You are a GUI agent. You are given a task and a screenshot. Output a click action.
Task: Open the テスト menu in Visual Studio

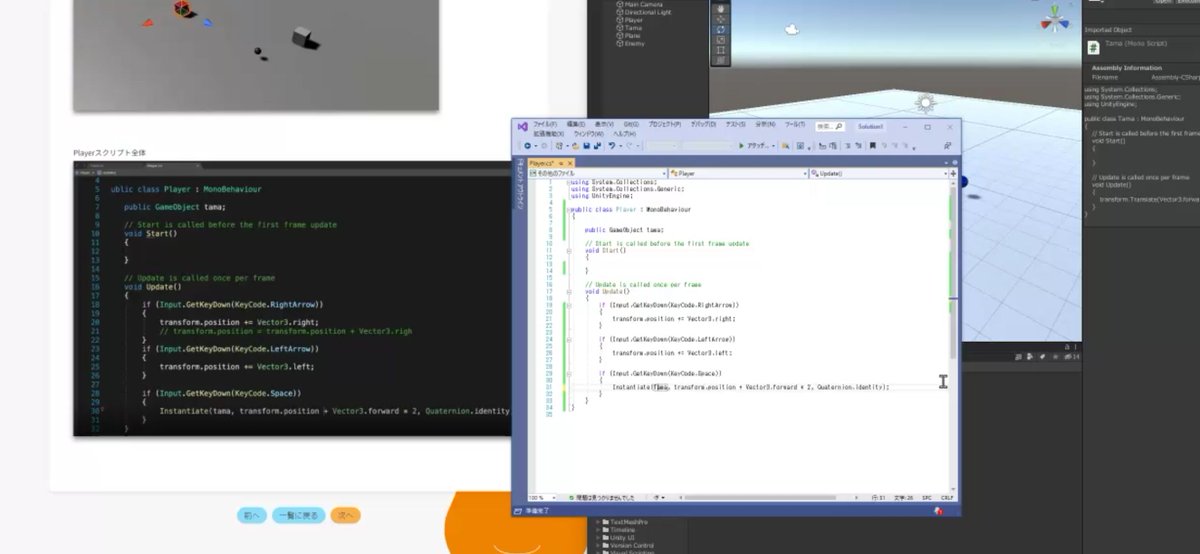pos(735,124)
